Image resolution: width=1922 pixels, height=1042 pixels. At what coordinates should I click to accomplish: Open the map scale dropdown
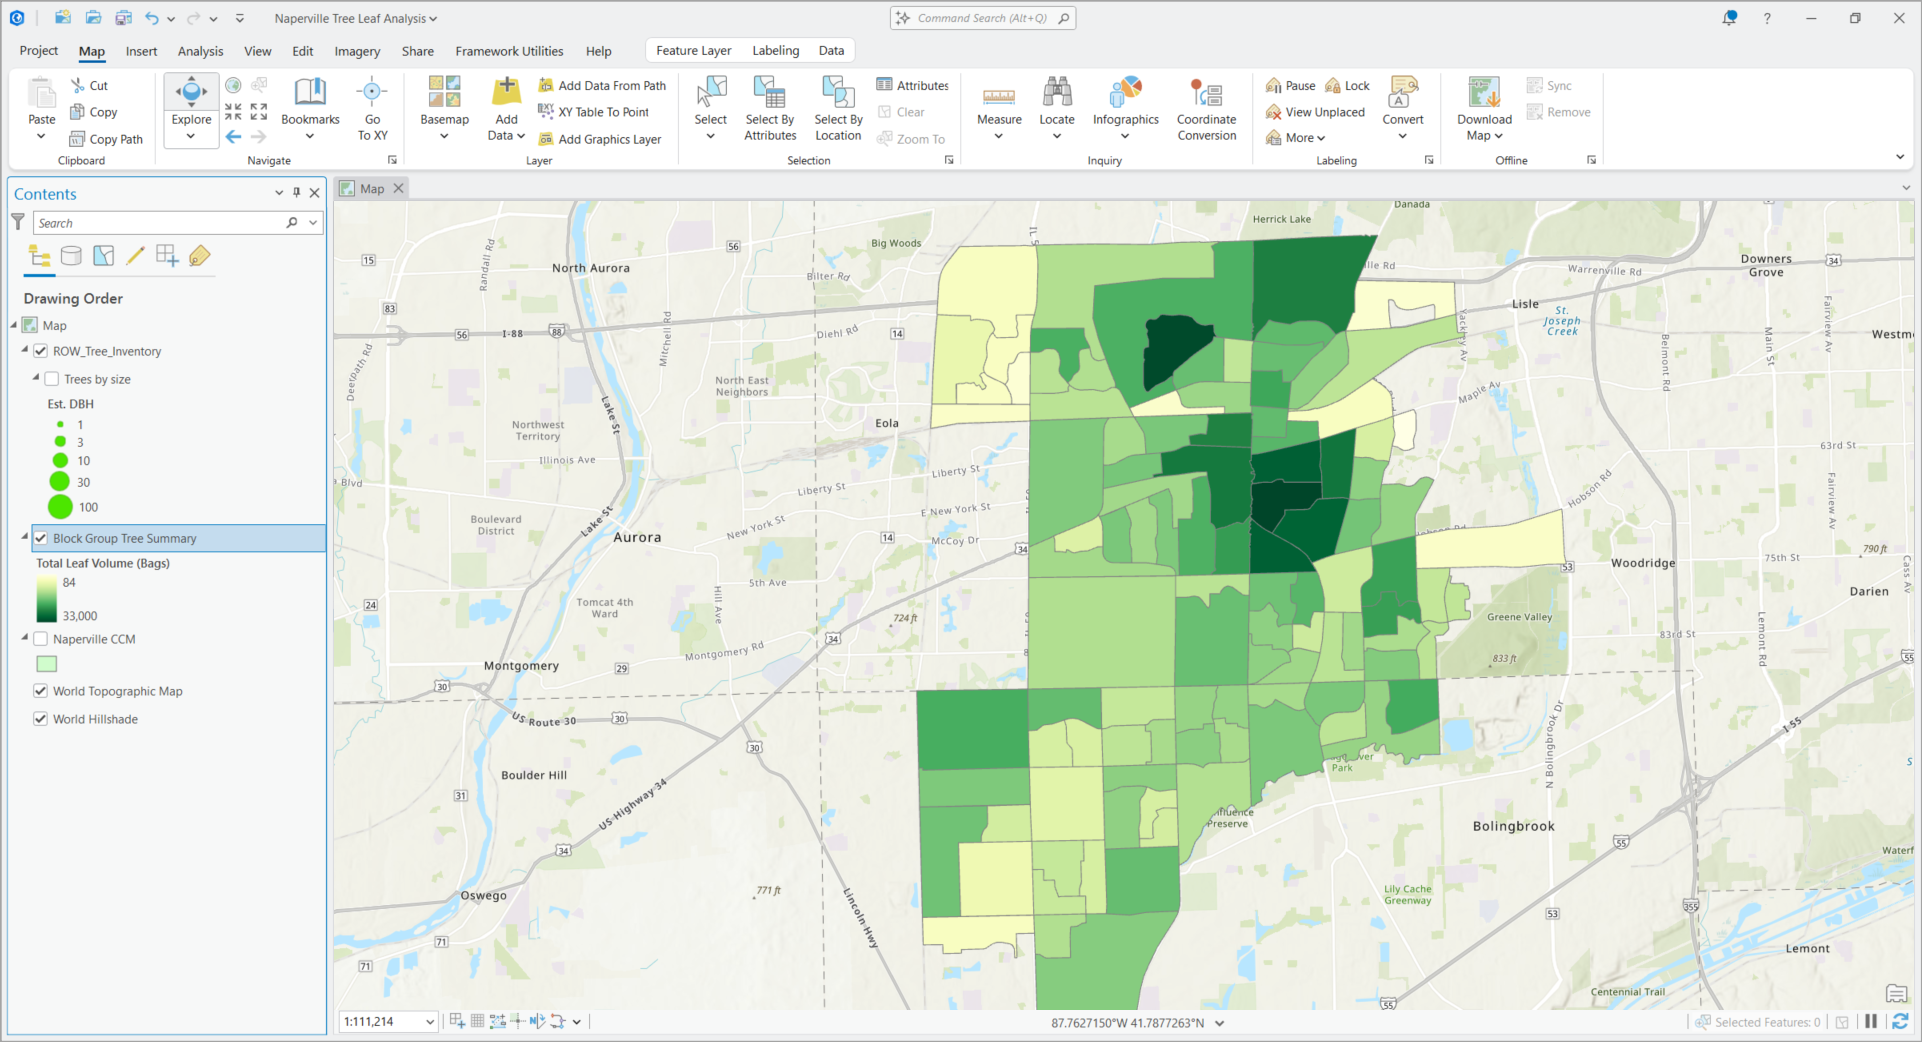pyautogui.click(x=430, y=1021)
